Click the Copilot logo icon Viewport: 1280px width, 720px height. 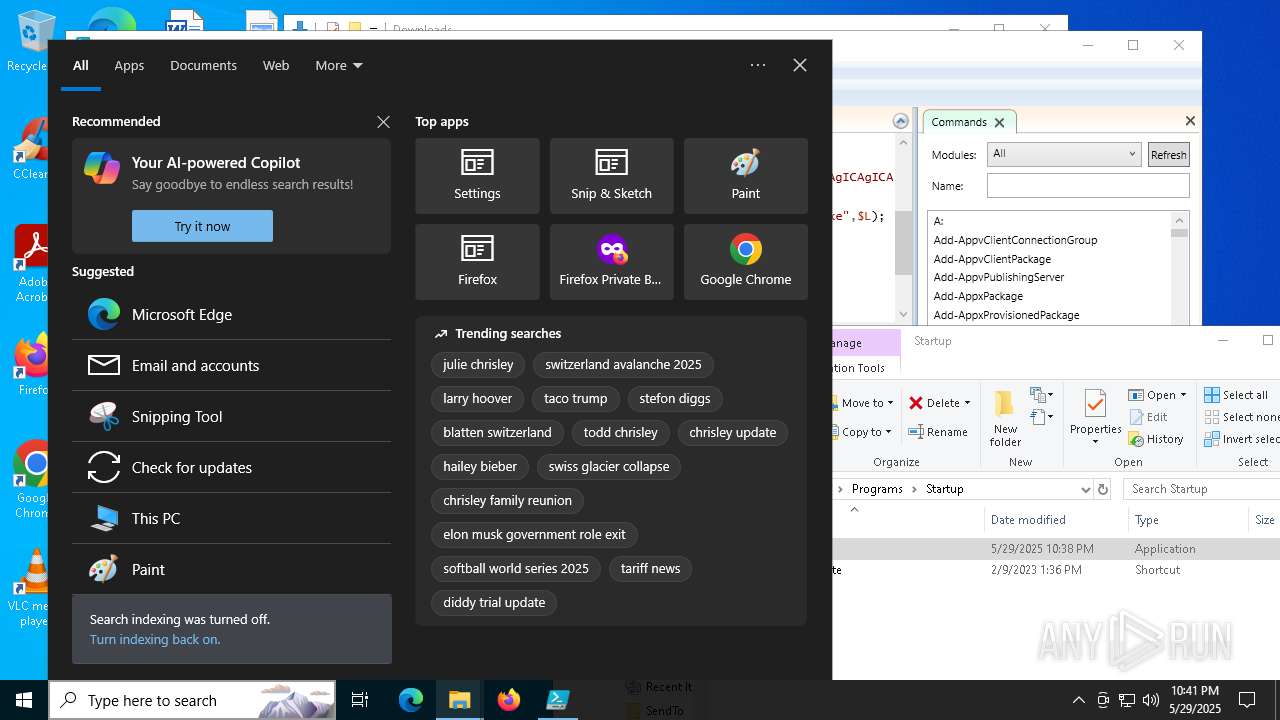click(x=102, y=167)
